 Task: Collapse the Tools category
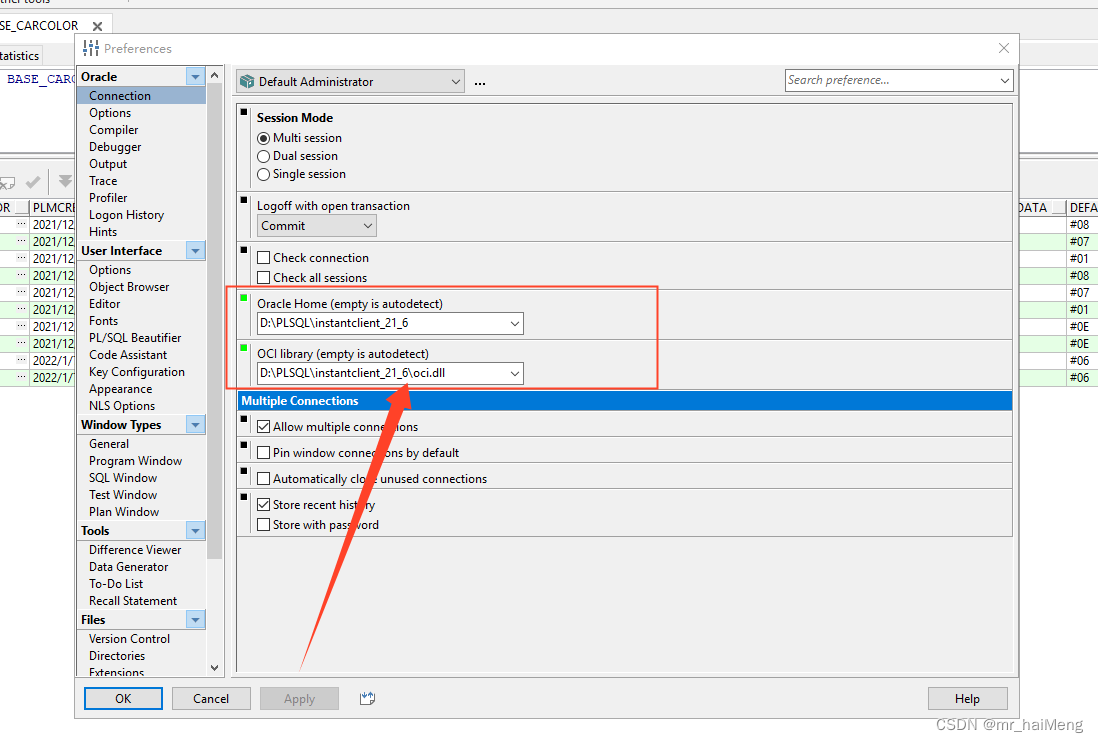pos(195,530)
